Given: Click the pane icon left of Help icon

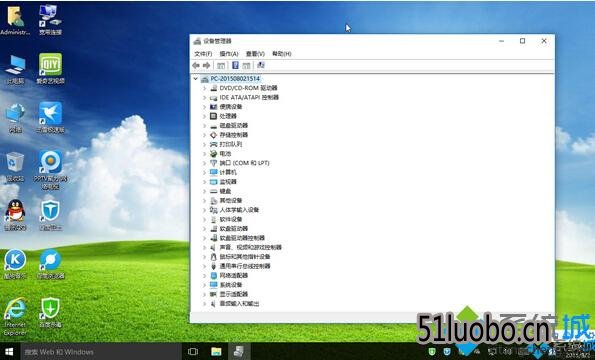Looking at the screenshot, I should (221, 66).
